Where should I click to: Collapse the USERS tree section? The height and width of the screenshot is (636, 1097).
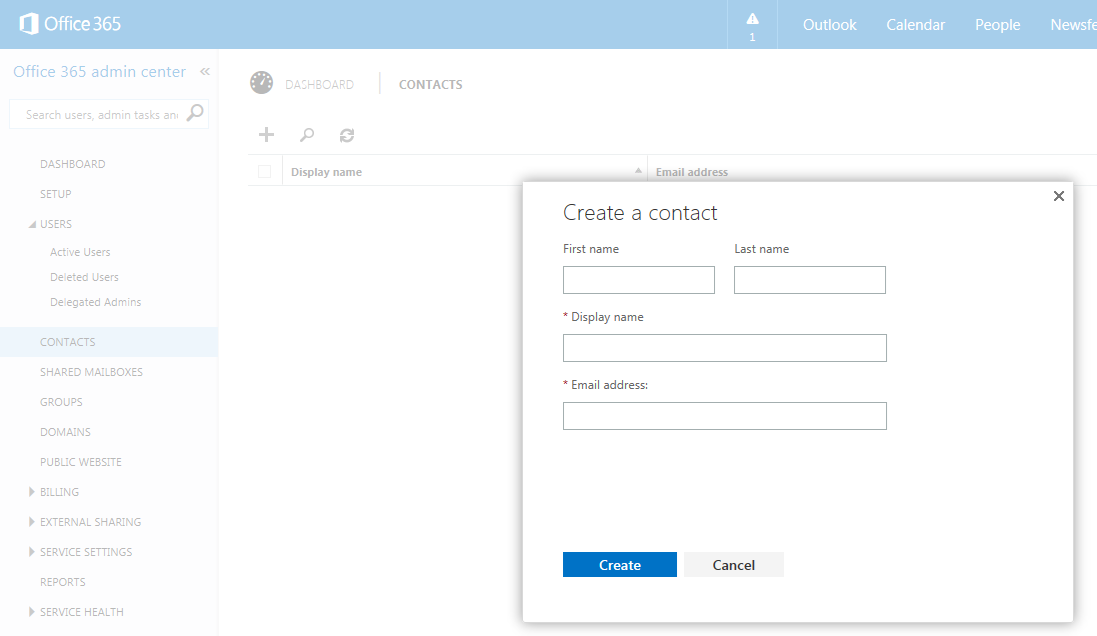tap(32, 225)
